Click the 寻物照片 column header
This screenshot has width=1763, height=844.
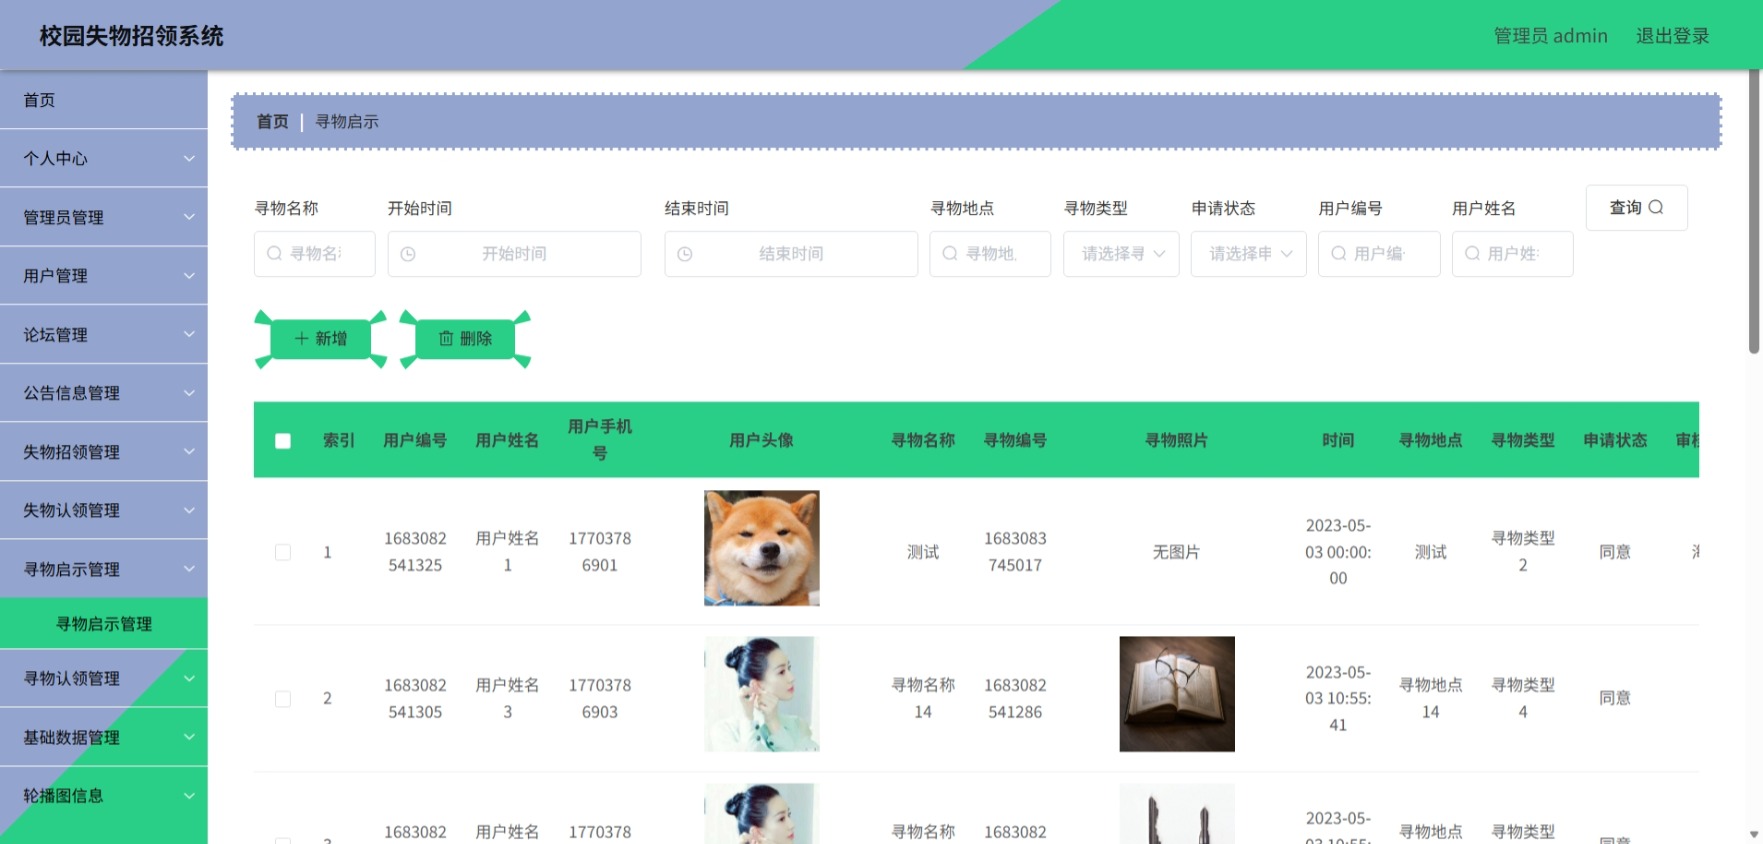pos(1177,440)
